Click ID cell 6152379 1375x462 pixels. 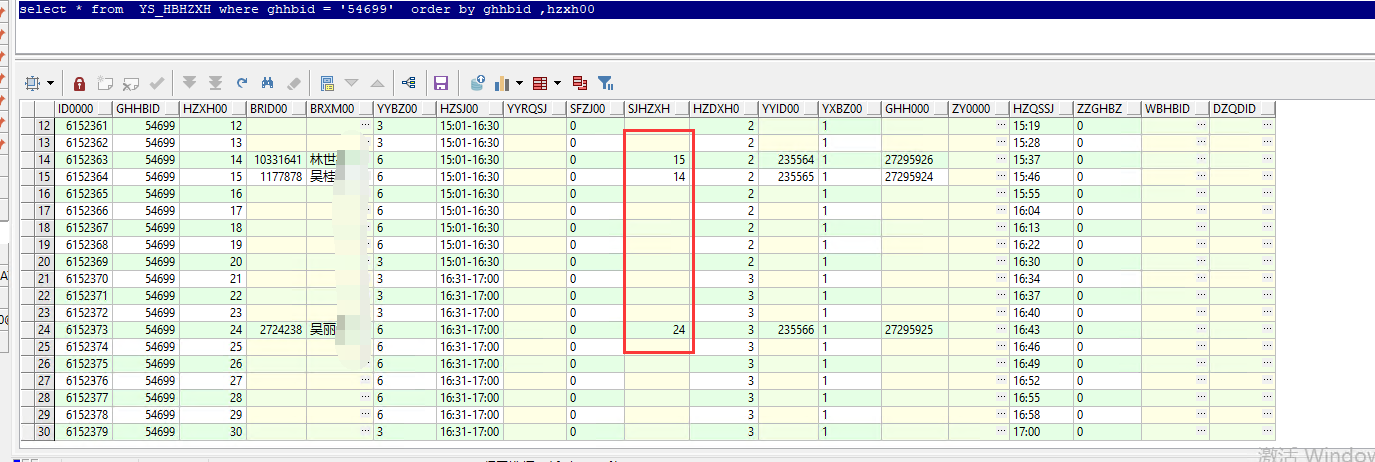pyautogui.click(x=83, y=432)
